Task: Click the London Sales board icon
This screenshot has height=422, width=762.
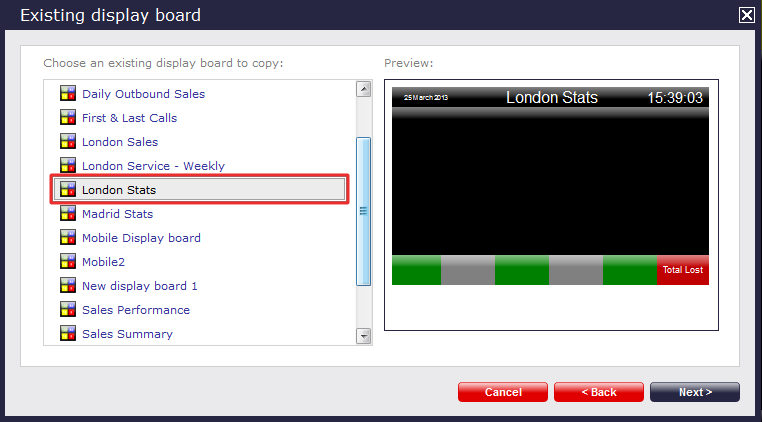Action: [68, 141]
